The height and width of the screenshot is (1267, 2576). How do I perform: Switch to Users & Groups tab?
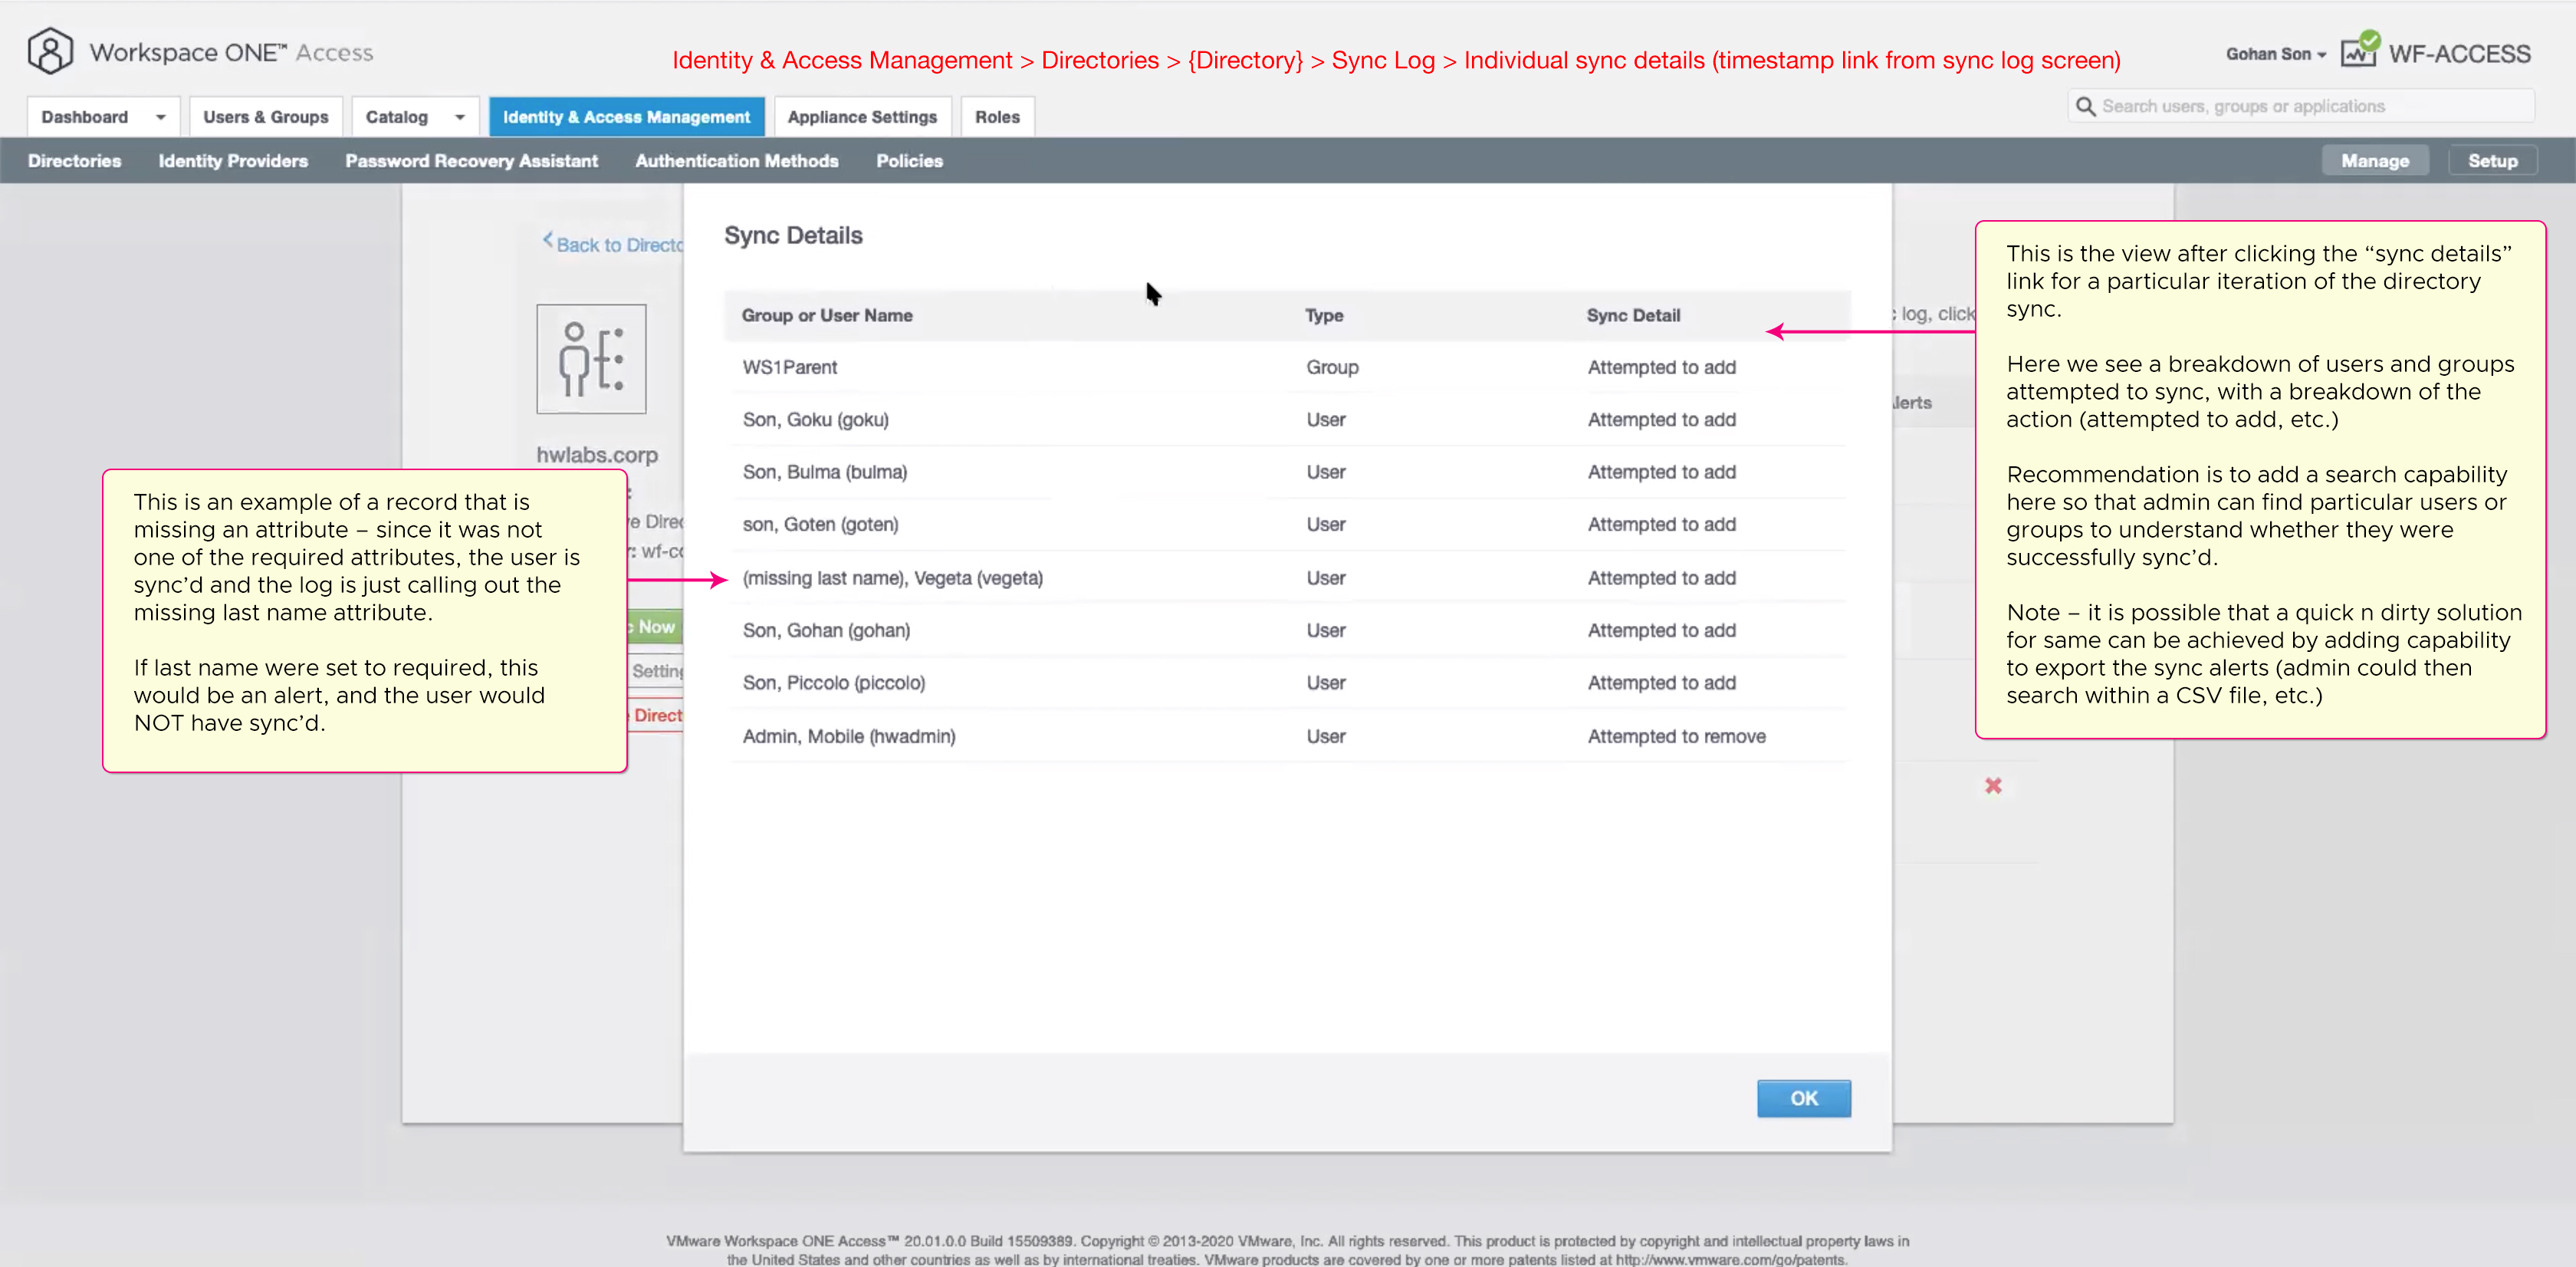[265, 117]
